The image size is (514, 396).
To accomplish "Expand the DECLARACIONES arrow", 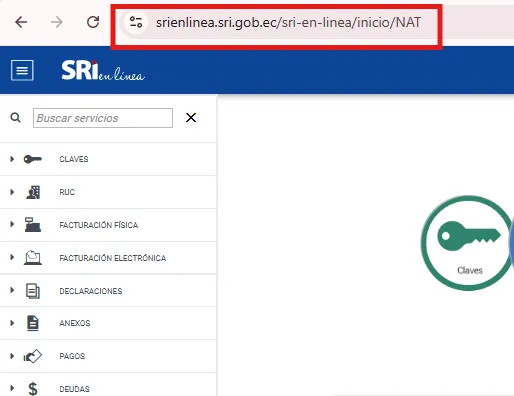I will (12, 290).
